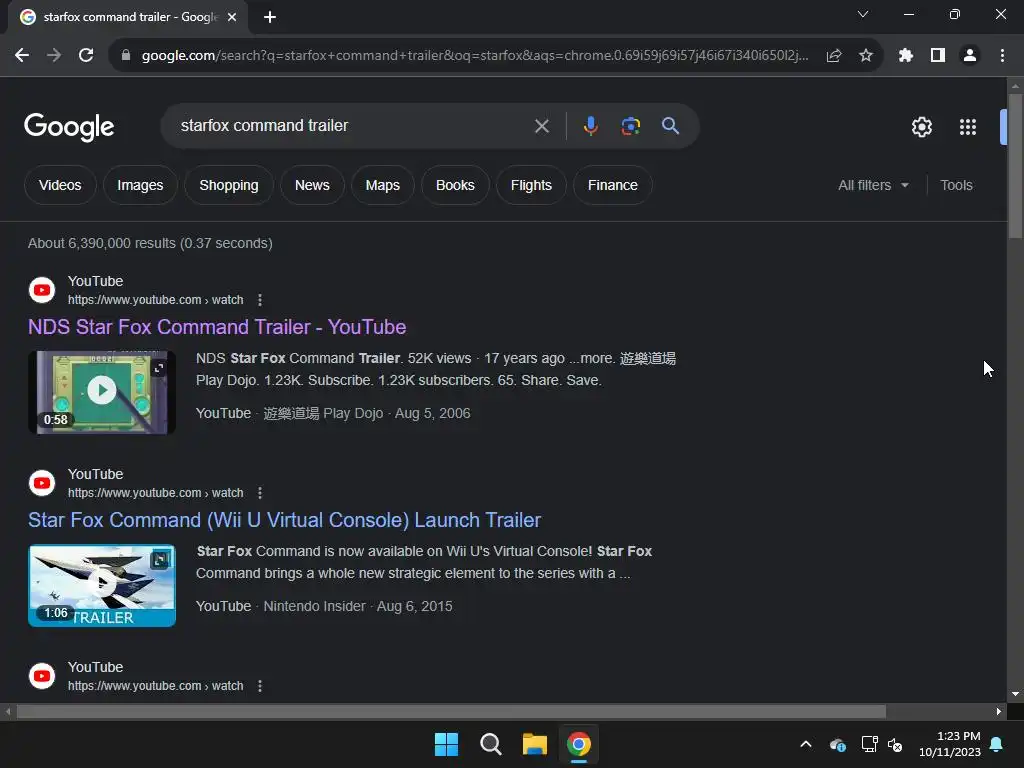Open Google quick settings gear
Screen dimensions: 1024x768
(921, 127)
